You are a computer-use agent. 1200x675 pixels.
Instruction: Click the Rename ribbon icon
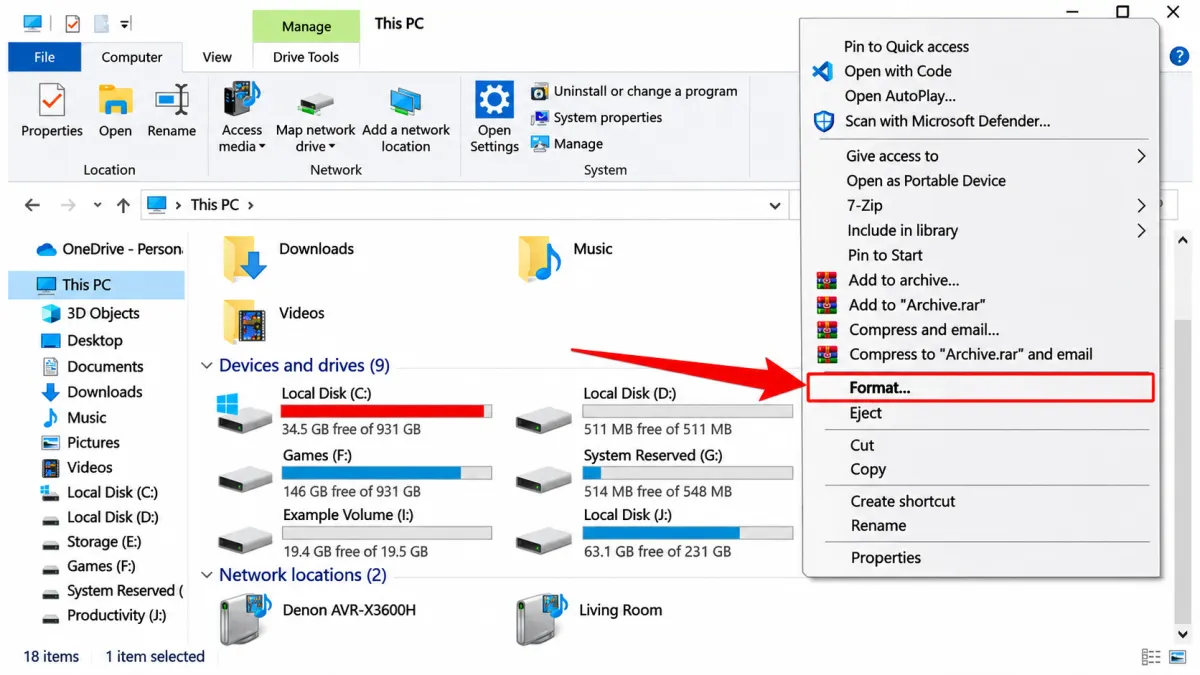172,100
